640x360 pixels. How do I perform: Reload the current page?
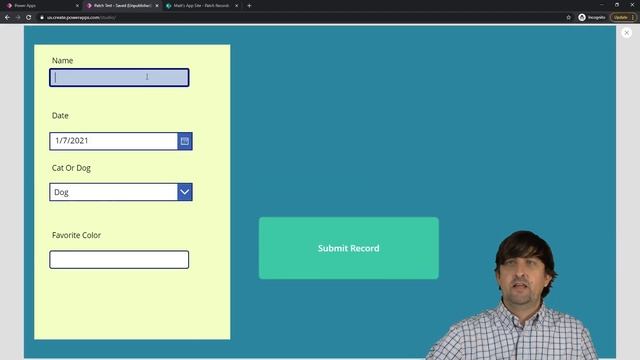pos(29,18)
